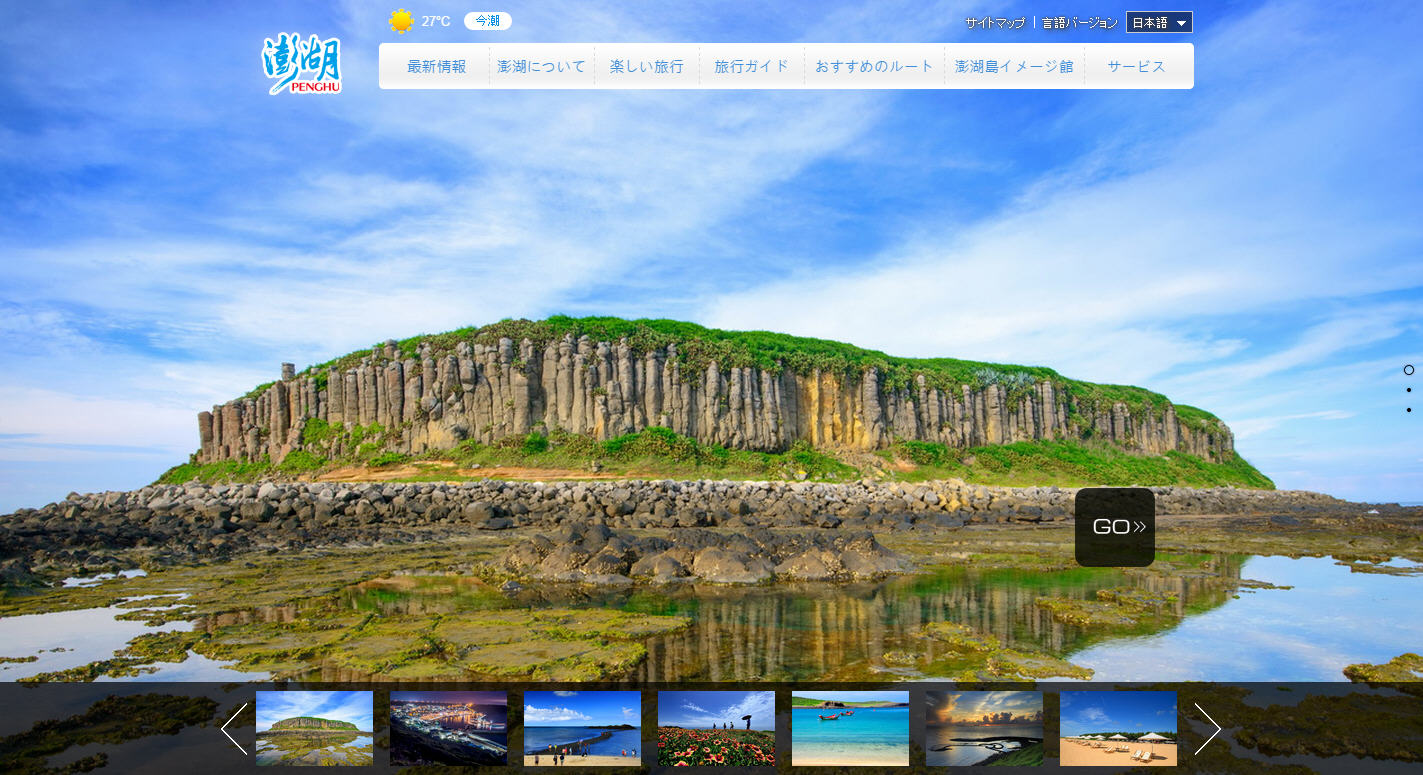Click the sunny weather icon
Image resolution: width=1423 pixels, height=775 pixels.
coord(401,21)
